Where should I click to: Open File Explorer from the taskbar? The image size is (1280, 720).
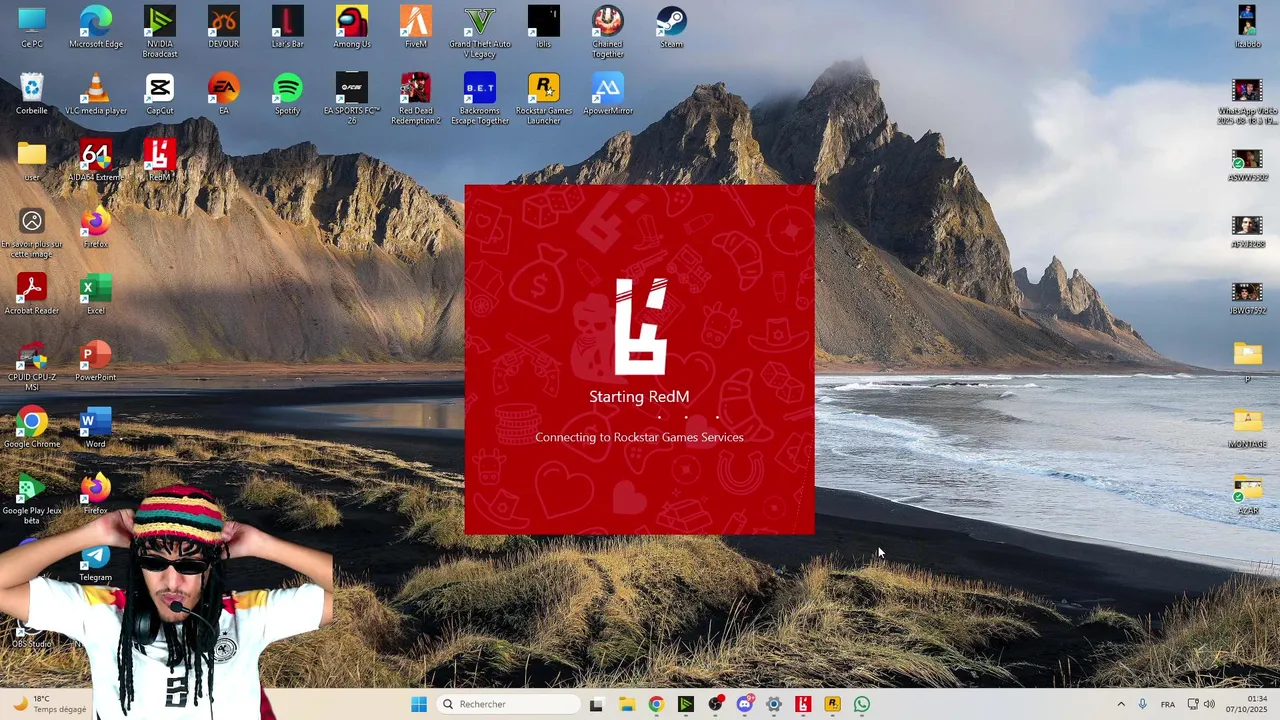(x=626, y=704)
